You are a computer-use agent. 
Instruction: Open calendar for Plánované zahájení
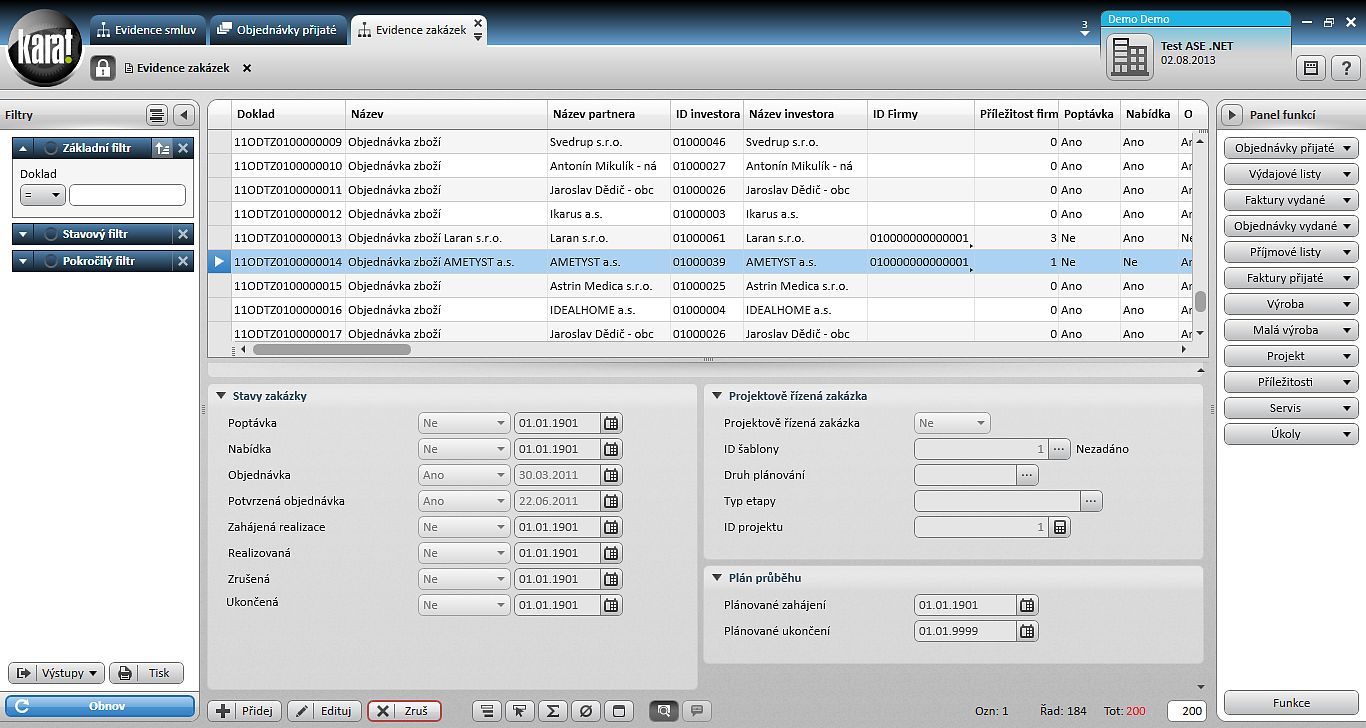pyautogui.click(x=1027, y=605)
